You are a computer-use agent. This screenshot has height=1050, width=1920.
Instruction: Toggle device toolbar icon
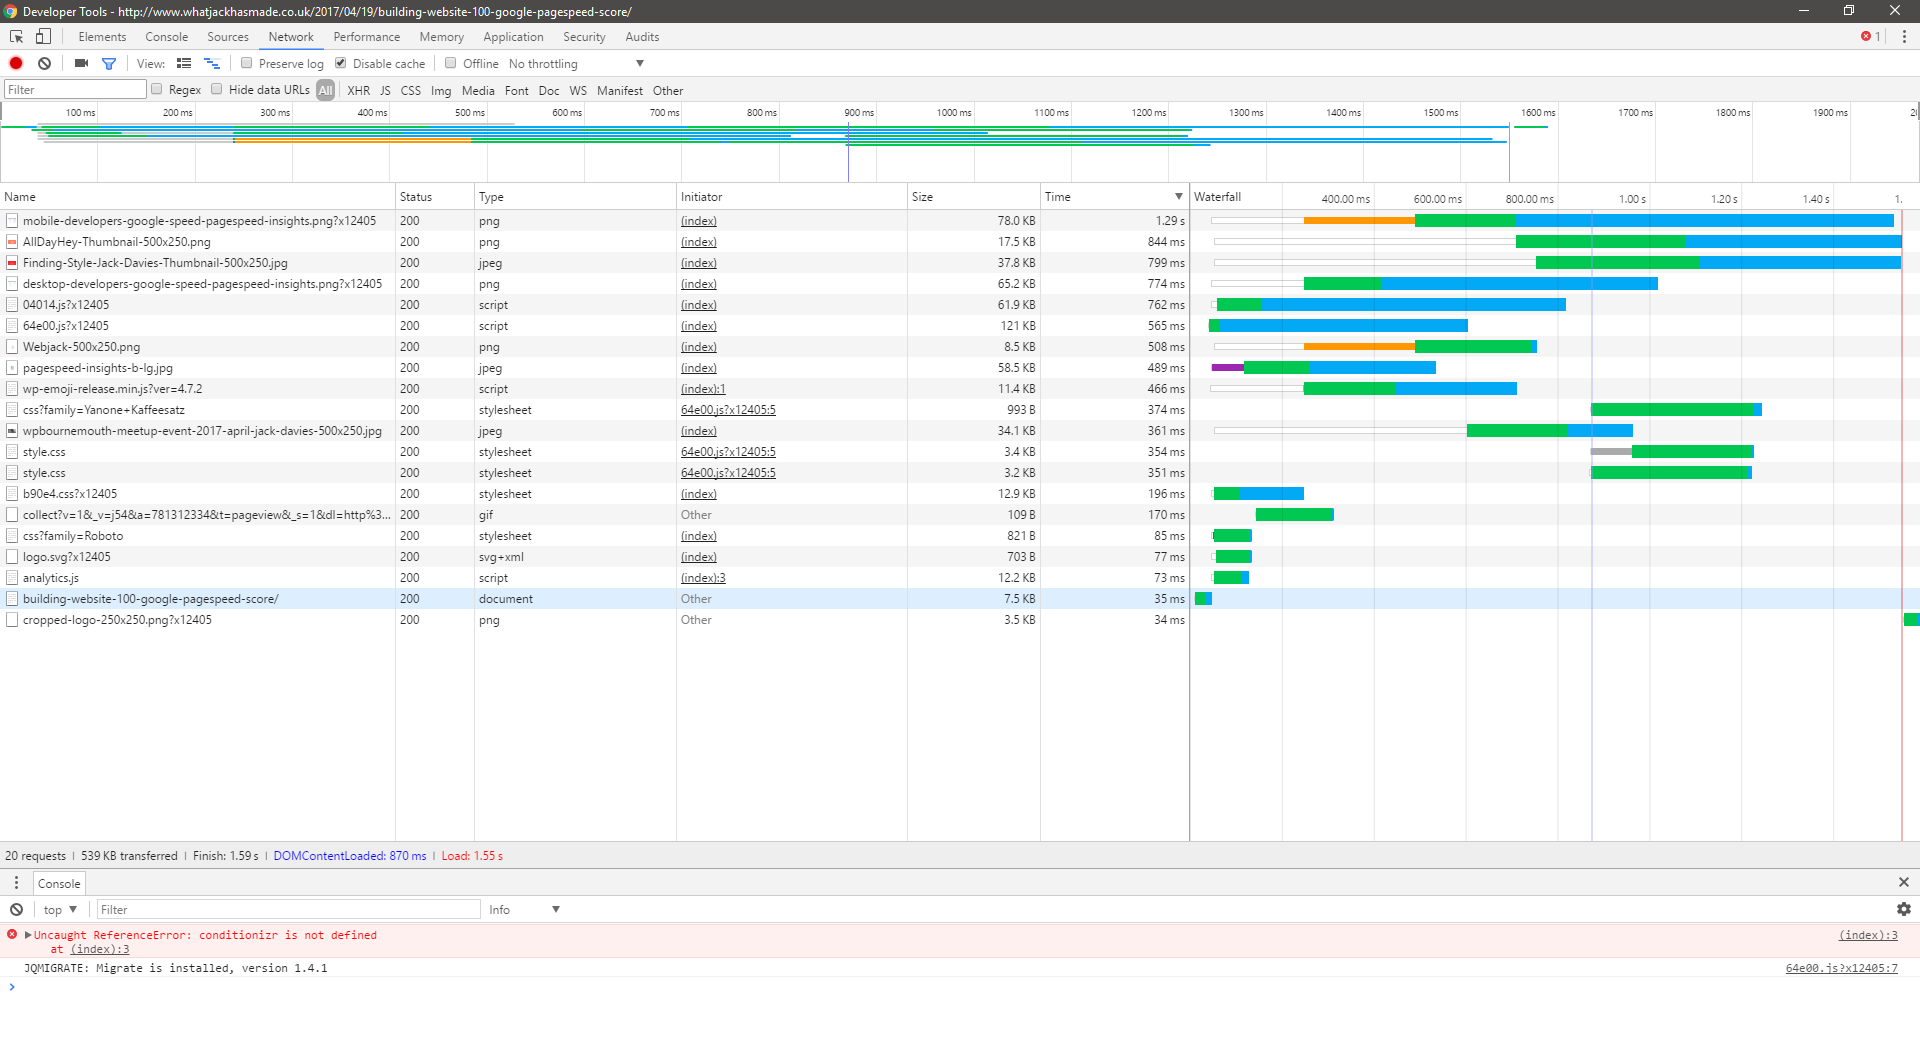[43, 37]
